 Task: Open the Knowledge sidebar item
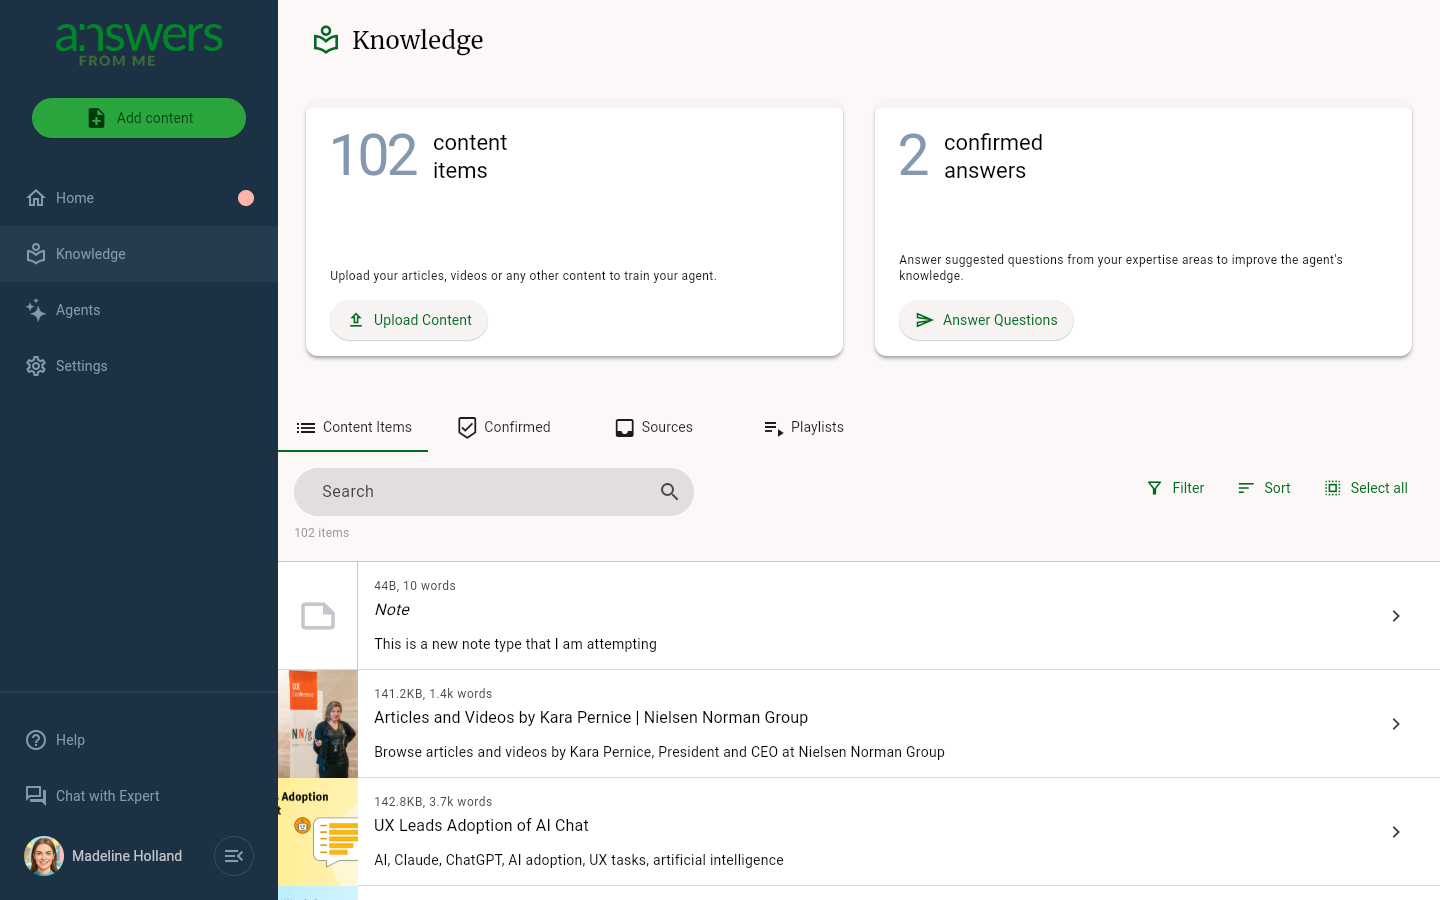[139, 254]
